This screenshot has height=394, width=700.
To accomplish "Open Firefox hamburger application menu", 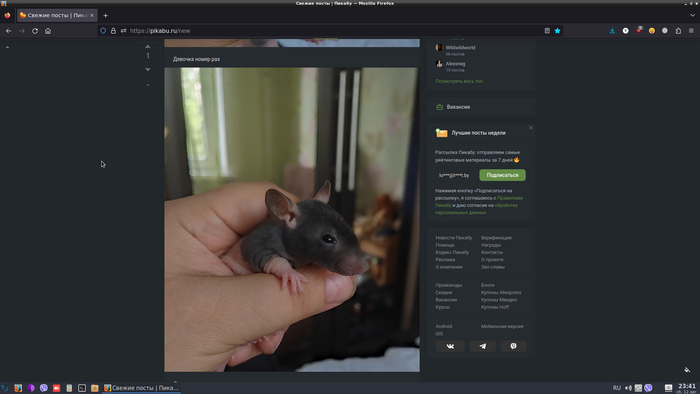I will pos(691,31).
